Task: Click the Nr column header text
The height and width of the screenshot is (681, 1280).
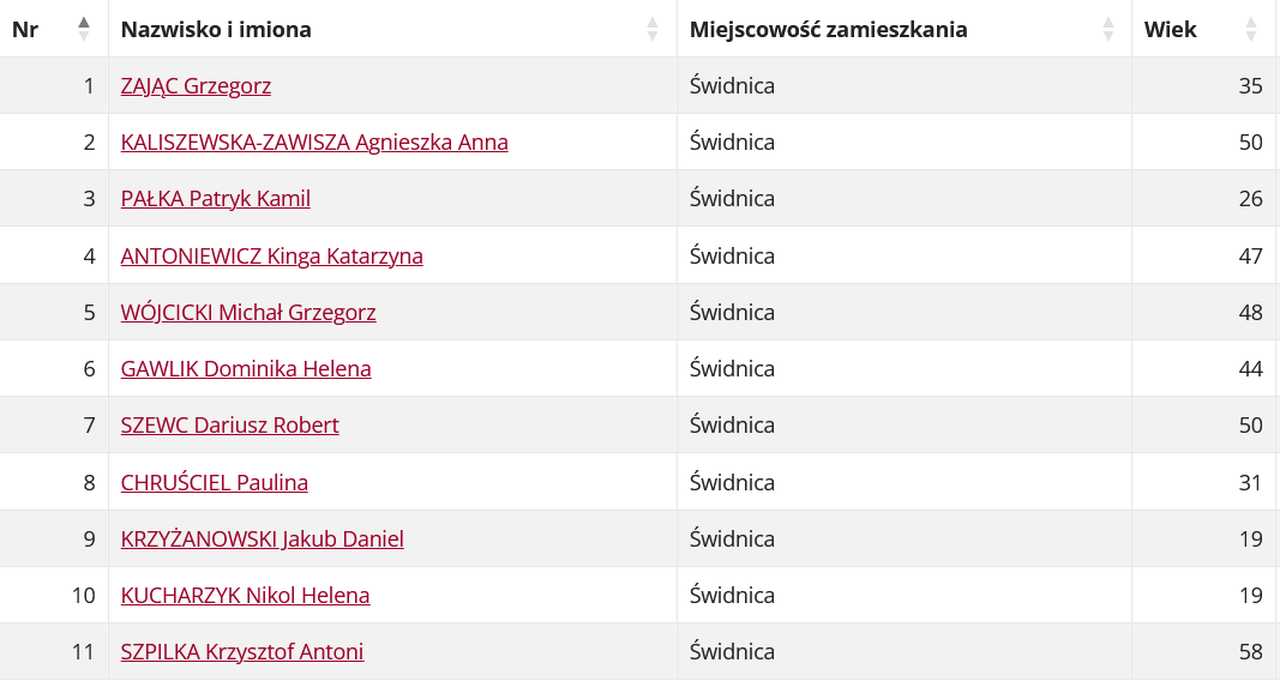Action: pos(25,29)
